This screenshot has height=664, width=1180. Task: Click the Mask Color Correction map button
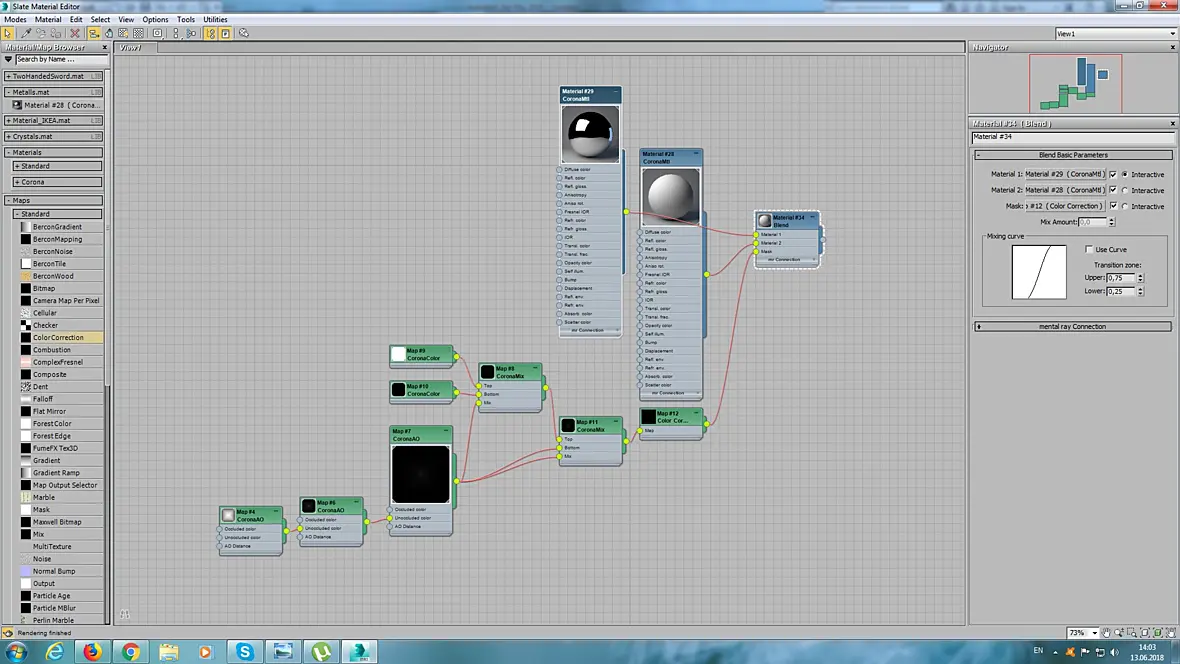[1065, 206]
